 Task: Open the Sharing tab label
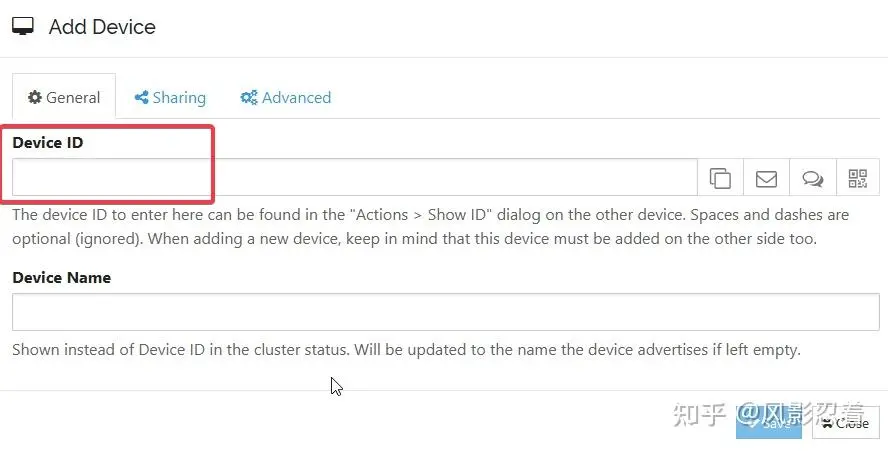click(x=179, y=97)
